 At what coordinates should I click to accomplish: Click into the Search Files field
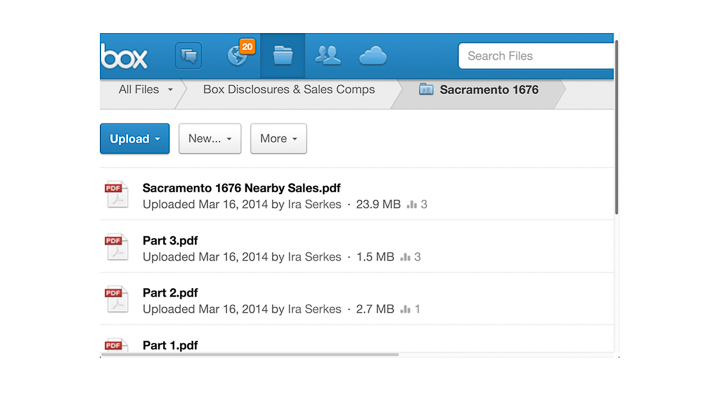click(536, 56)
